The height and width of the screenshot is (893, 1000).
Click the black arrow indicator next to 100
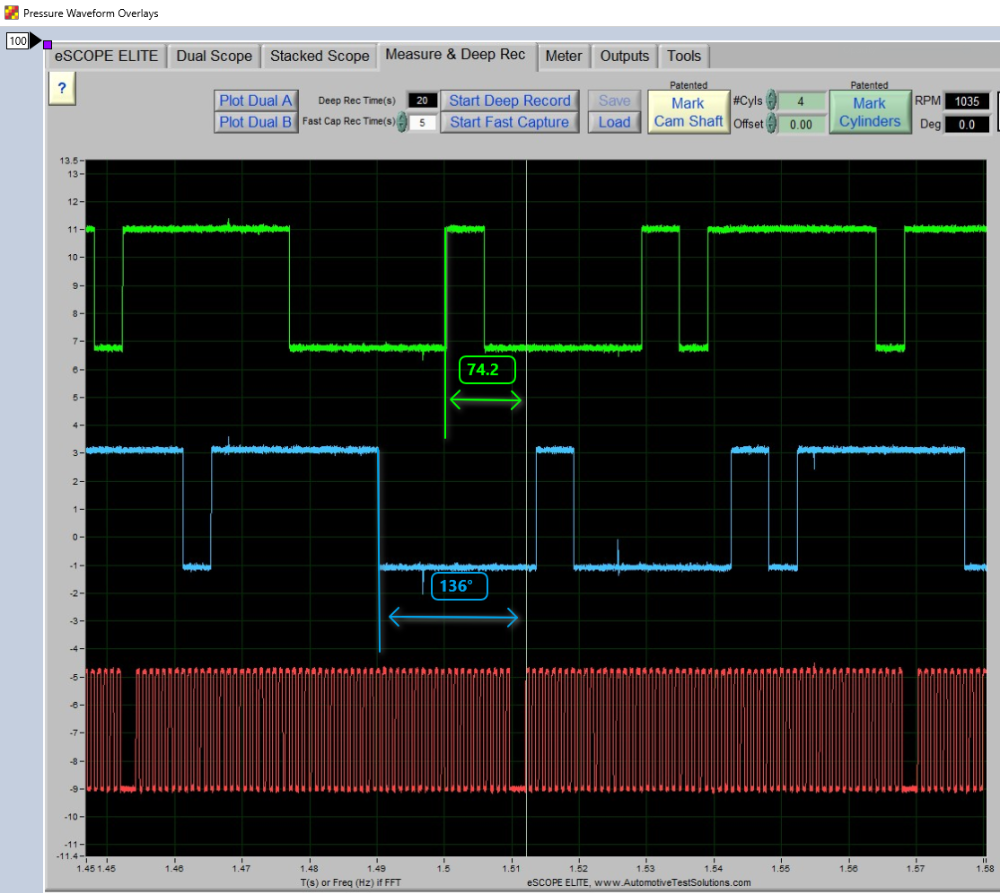[x=35, y=41]
